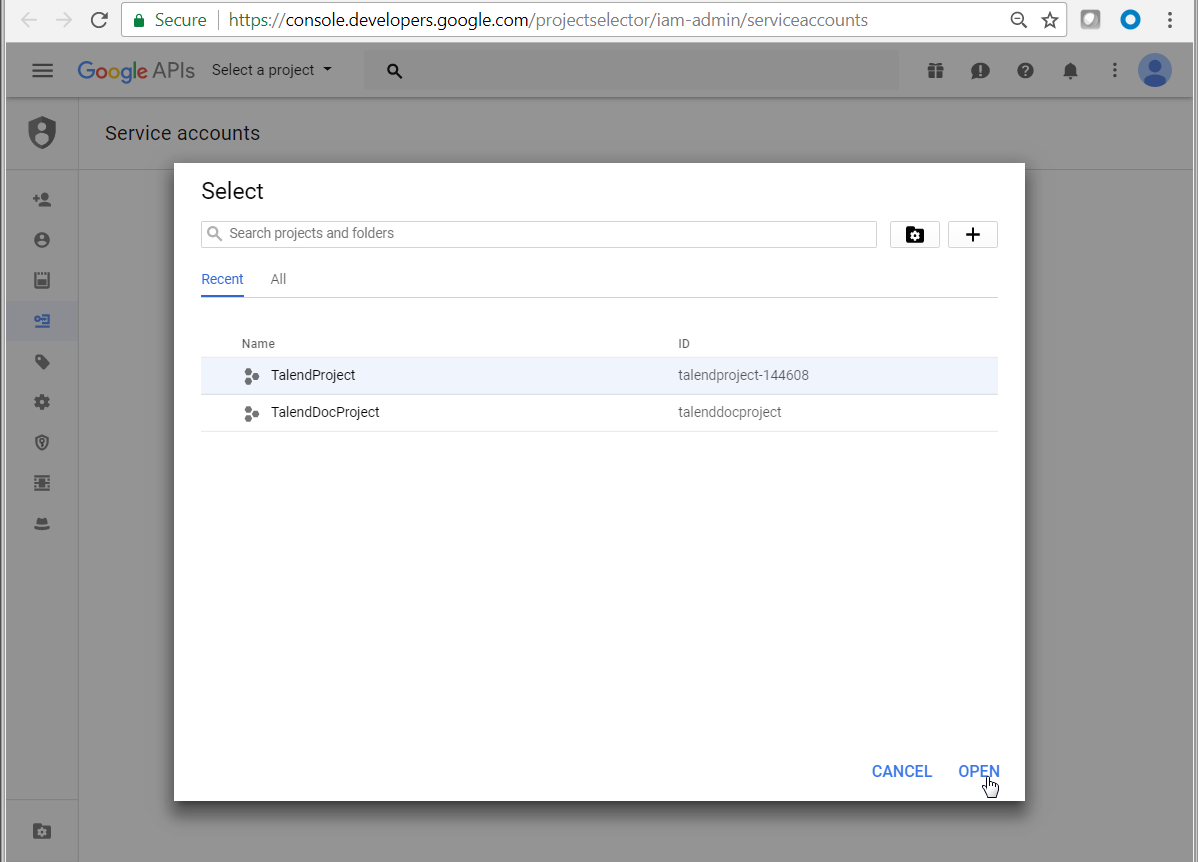Open the Chrome browser menu
The image size is (1198, 862).
(x=1170, y=20)
